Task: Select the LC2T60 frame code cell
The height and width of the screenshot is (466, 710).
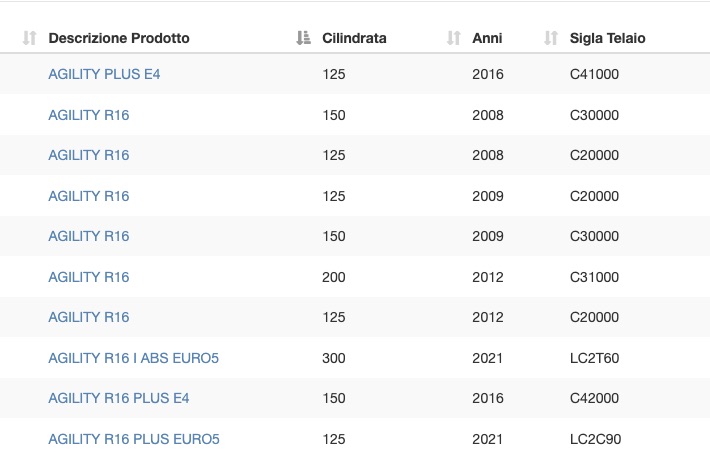Action: pyautogui.click(x=594, y=358)
